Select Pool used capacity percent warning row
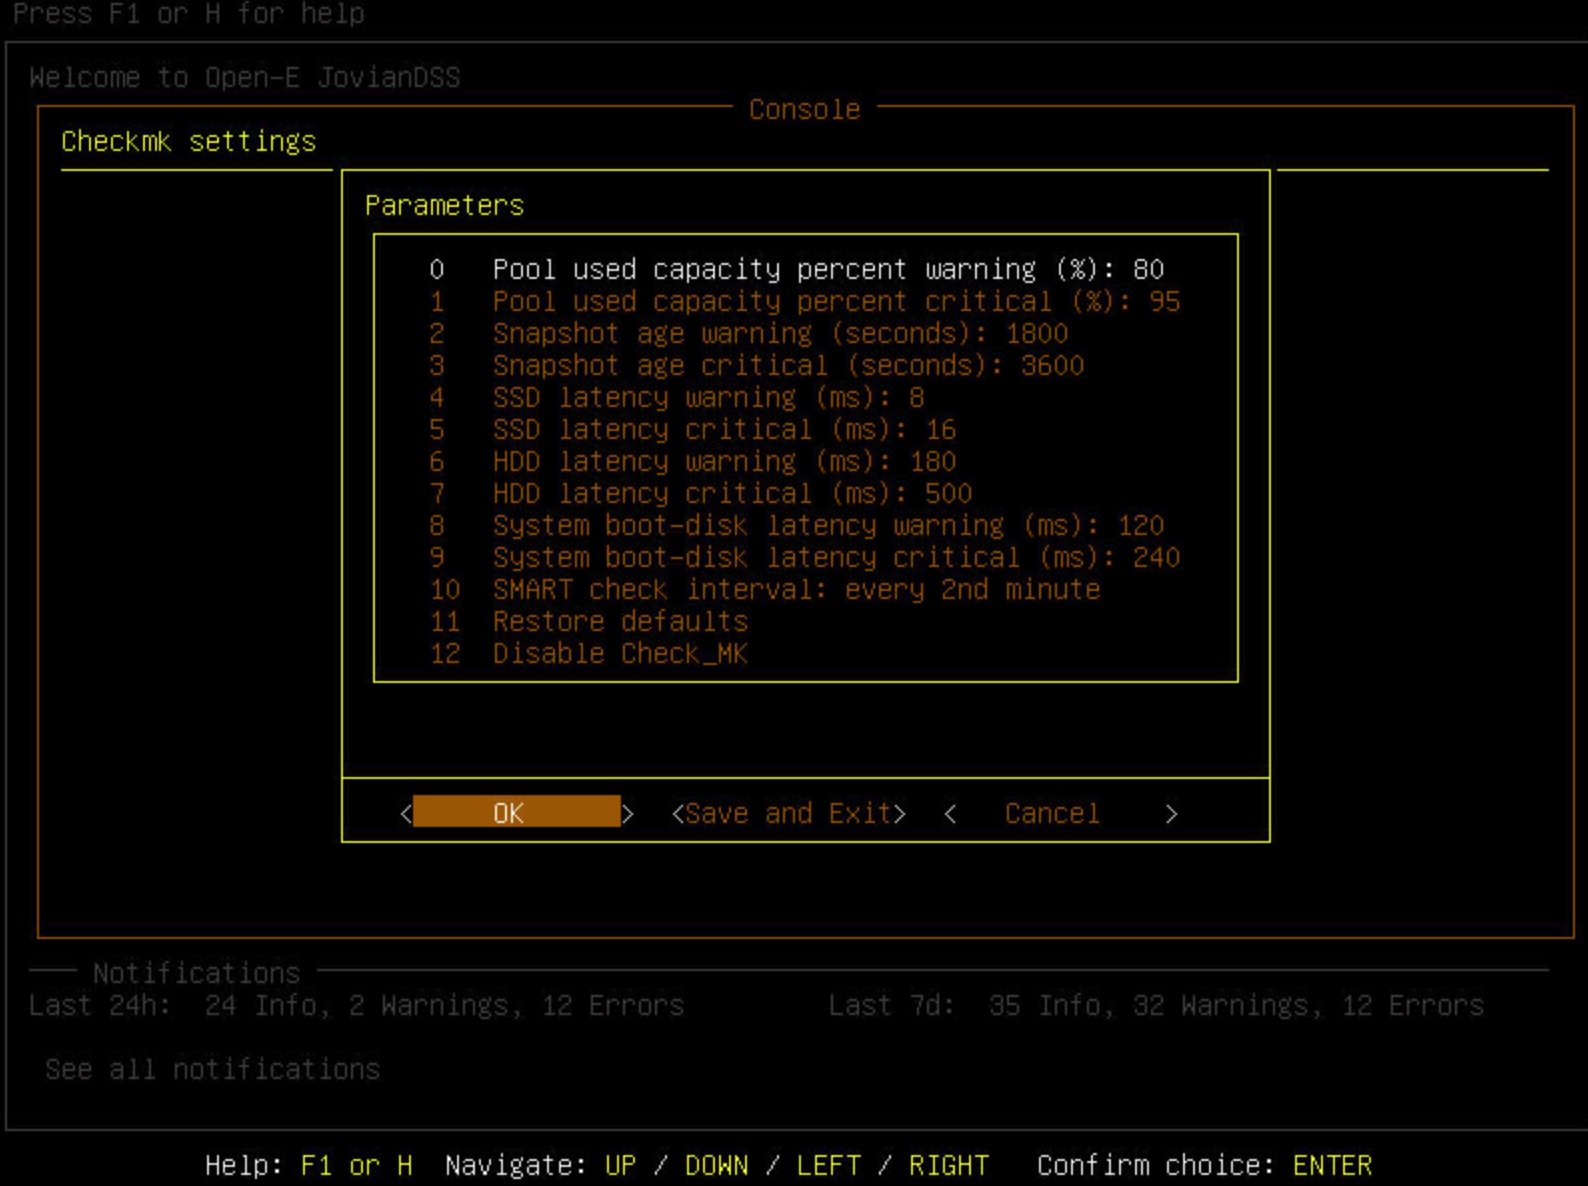This screenshot has width=1588, height=1186. point(797,269)
